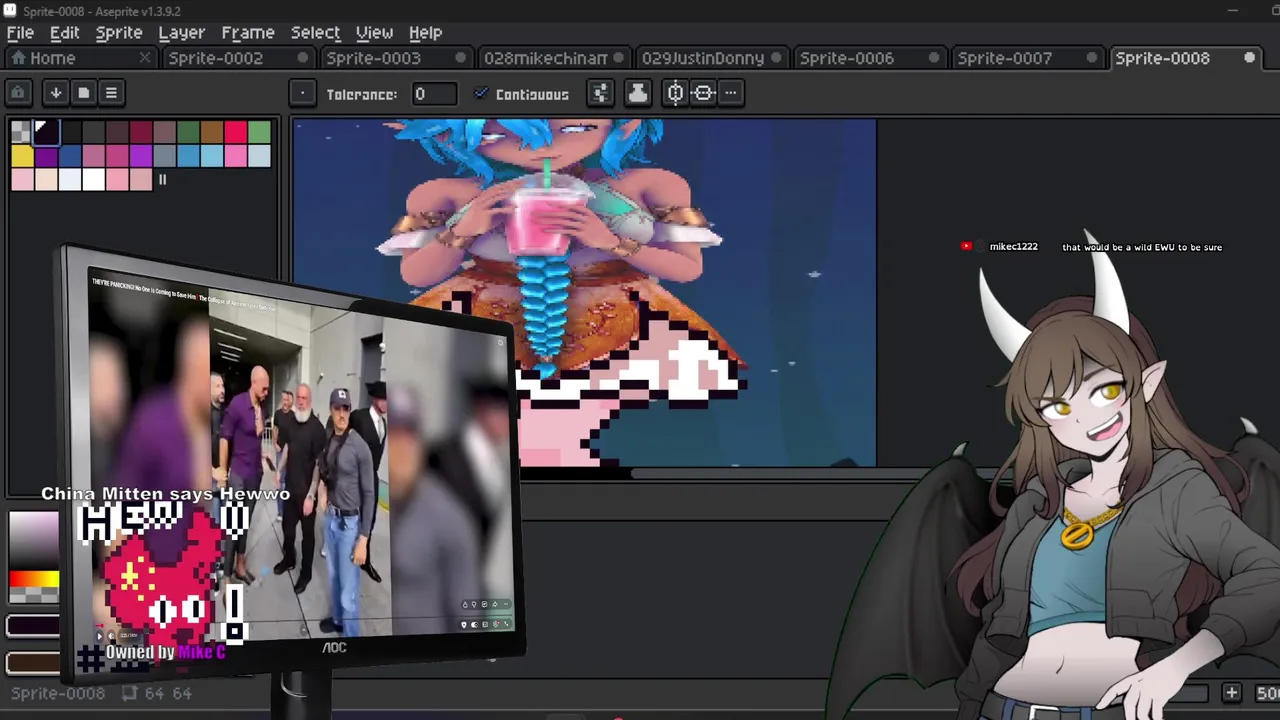Pick the brown palette swatch
Image resolution: width=1280 pixels, height=720 pixels.
click(212, 132)
